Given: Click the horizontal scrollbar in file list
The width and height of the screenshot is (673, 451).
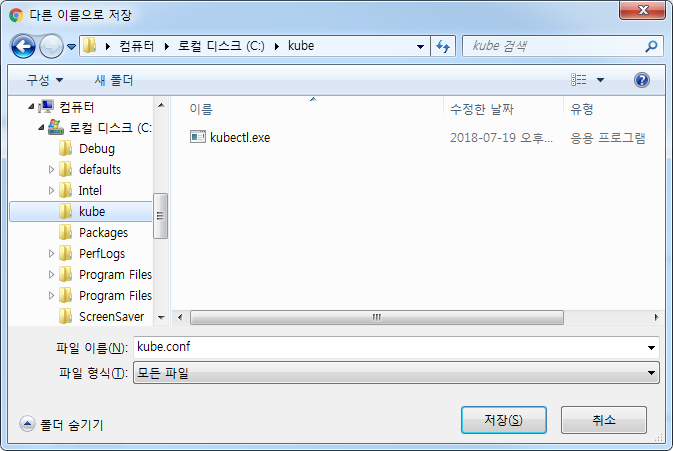Looking at the screenshot, I should (x=376, y=318).
